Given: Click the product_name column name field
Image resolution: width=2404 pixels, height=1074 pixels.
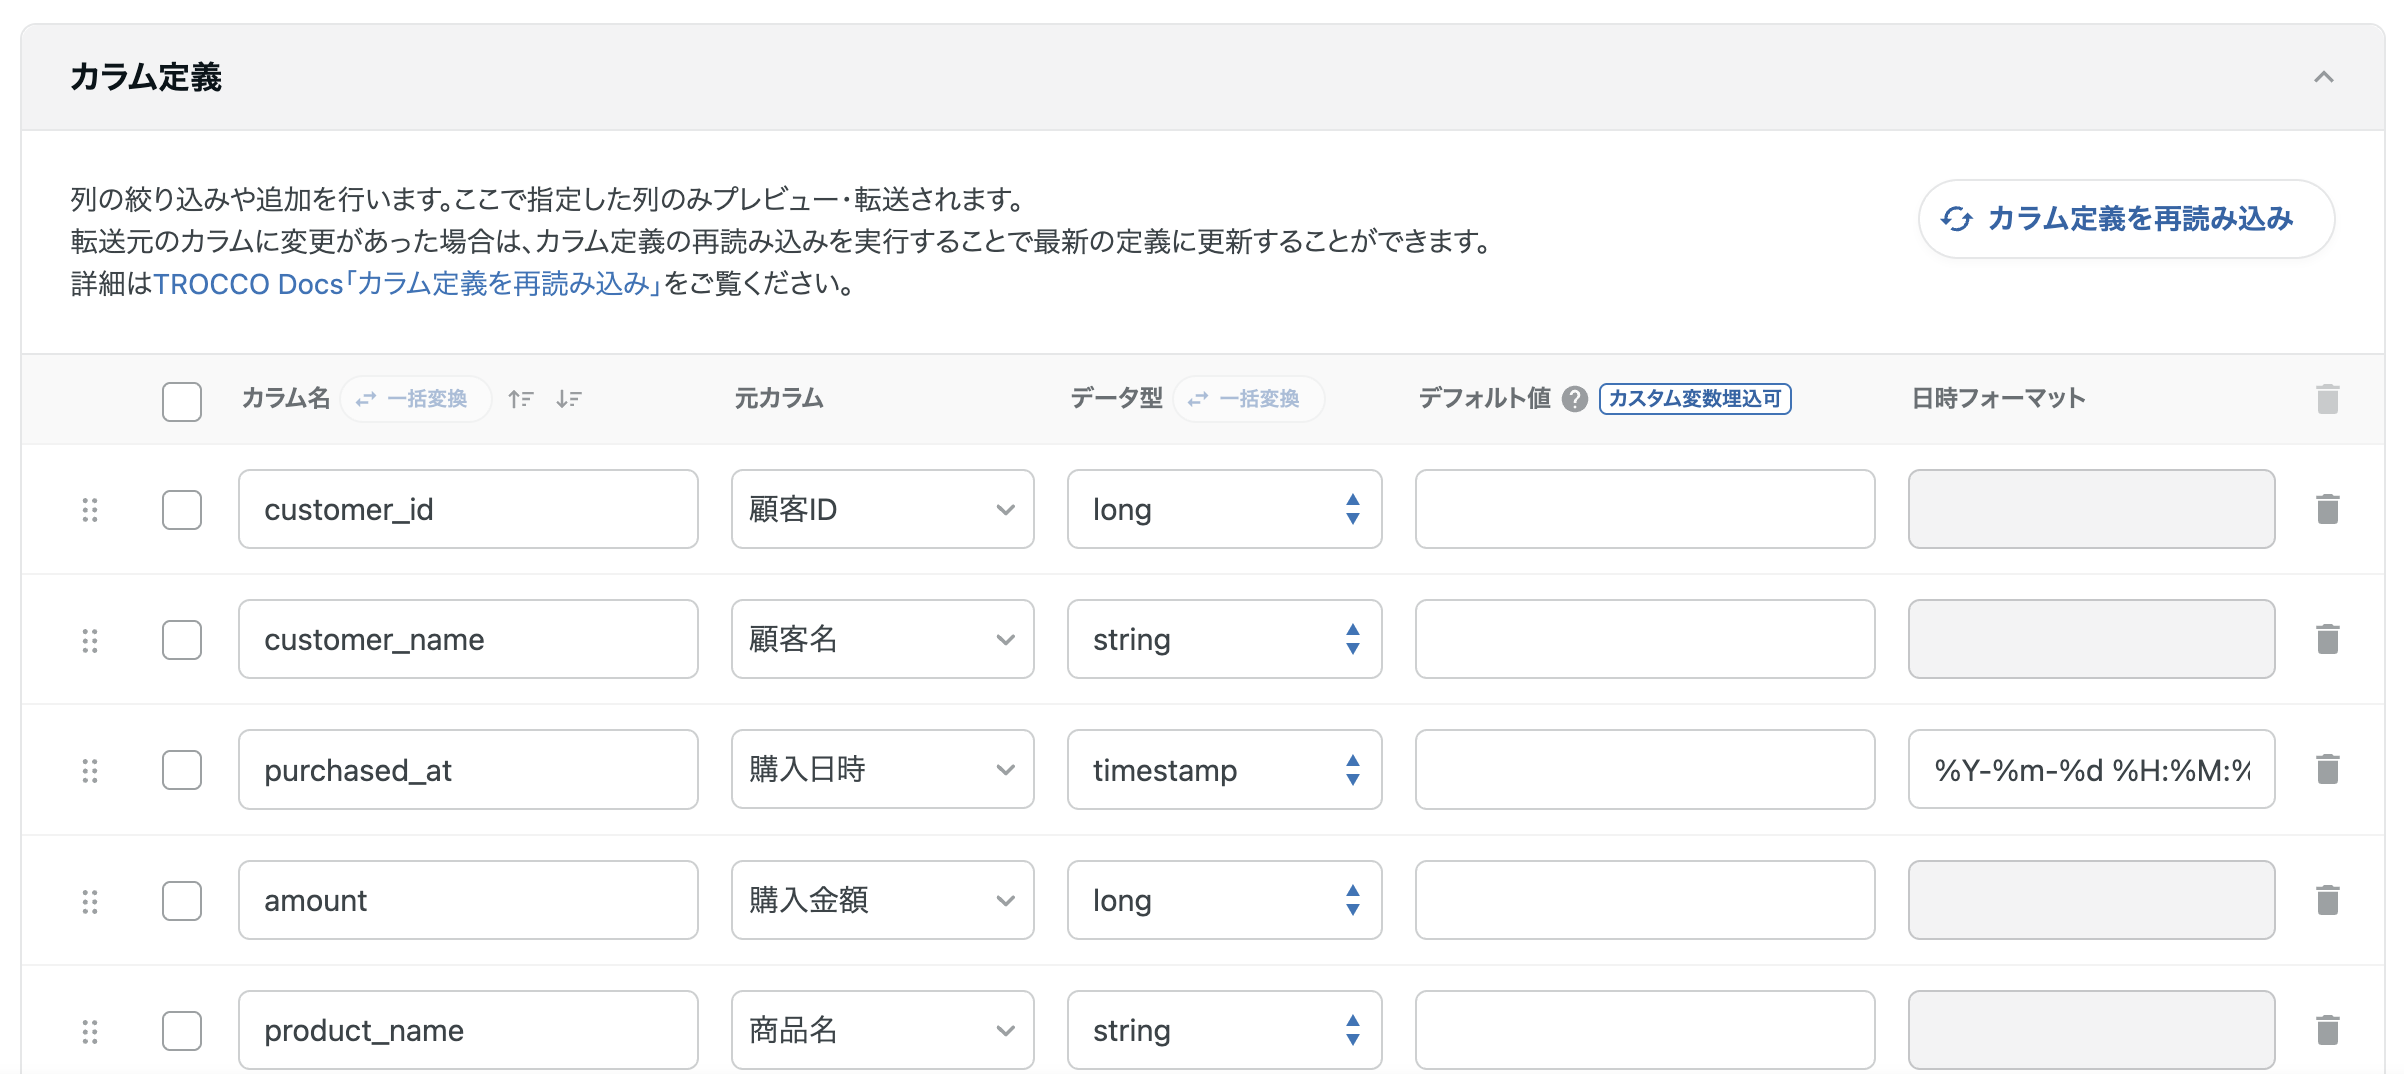Looking at the screenshot, I should tap(468, 1030).
